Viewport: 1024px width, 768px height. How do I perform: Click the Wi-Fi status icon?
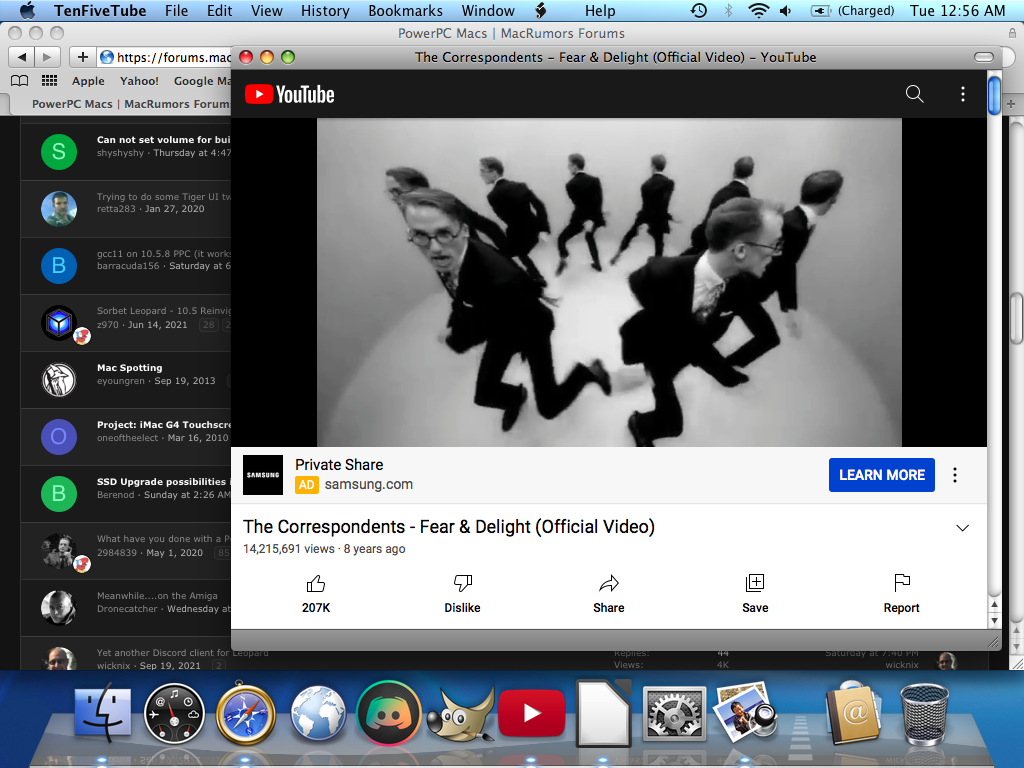pos(758,10)
